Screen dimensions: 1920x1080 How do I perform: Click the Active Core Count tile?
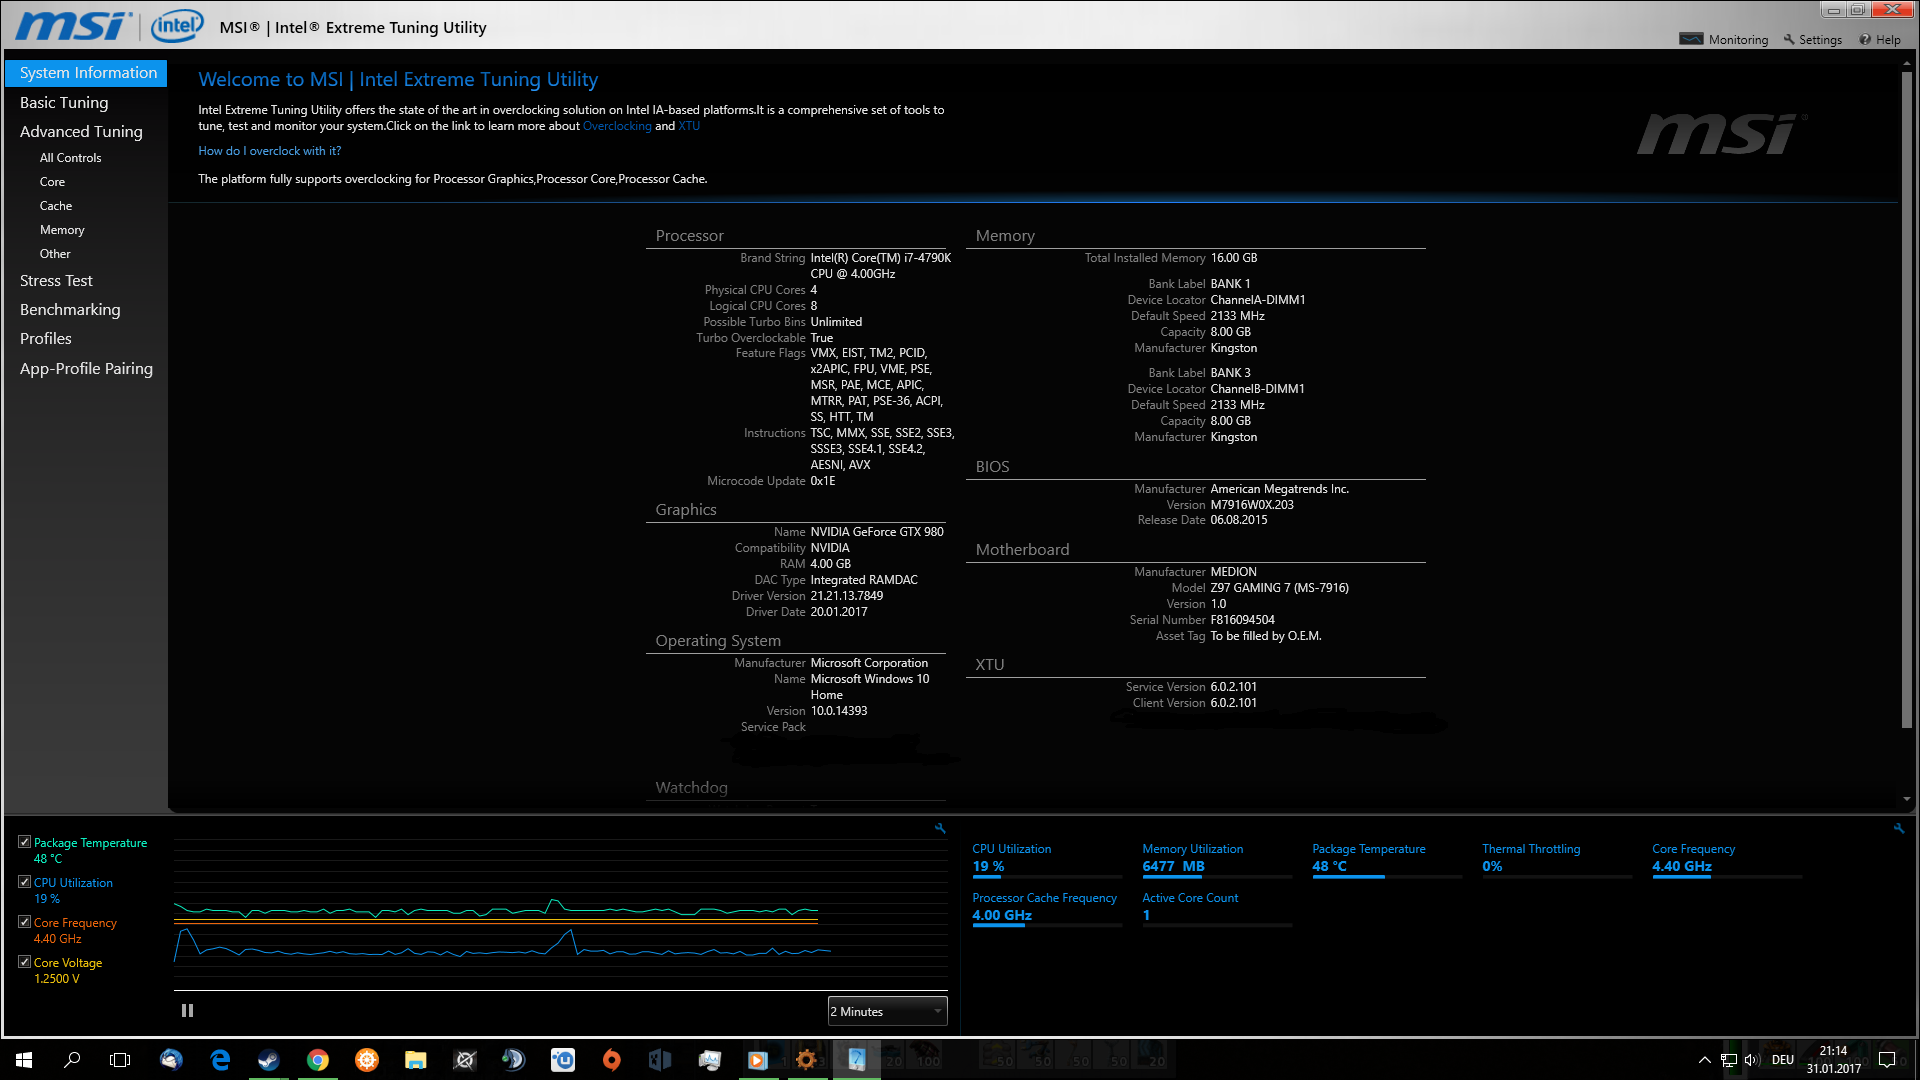(x=1217, y=909)
